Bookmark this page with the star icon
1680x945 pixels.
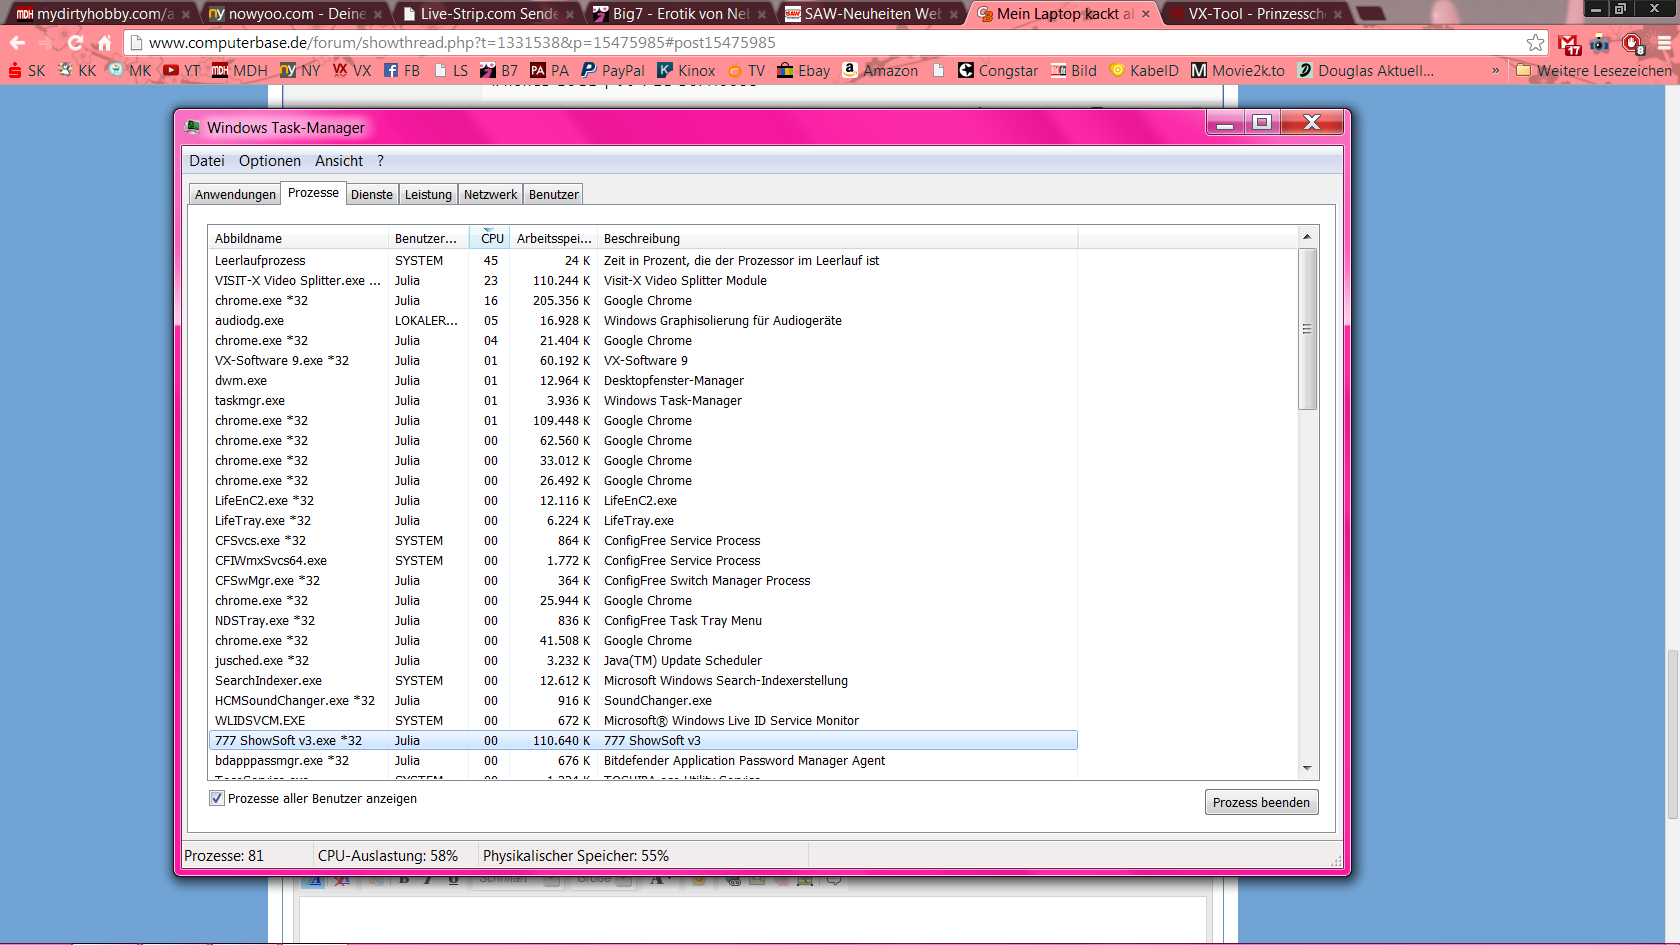pyautogui.click(x=1535, y=43)
